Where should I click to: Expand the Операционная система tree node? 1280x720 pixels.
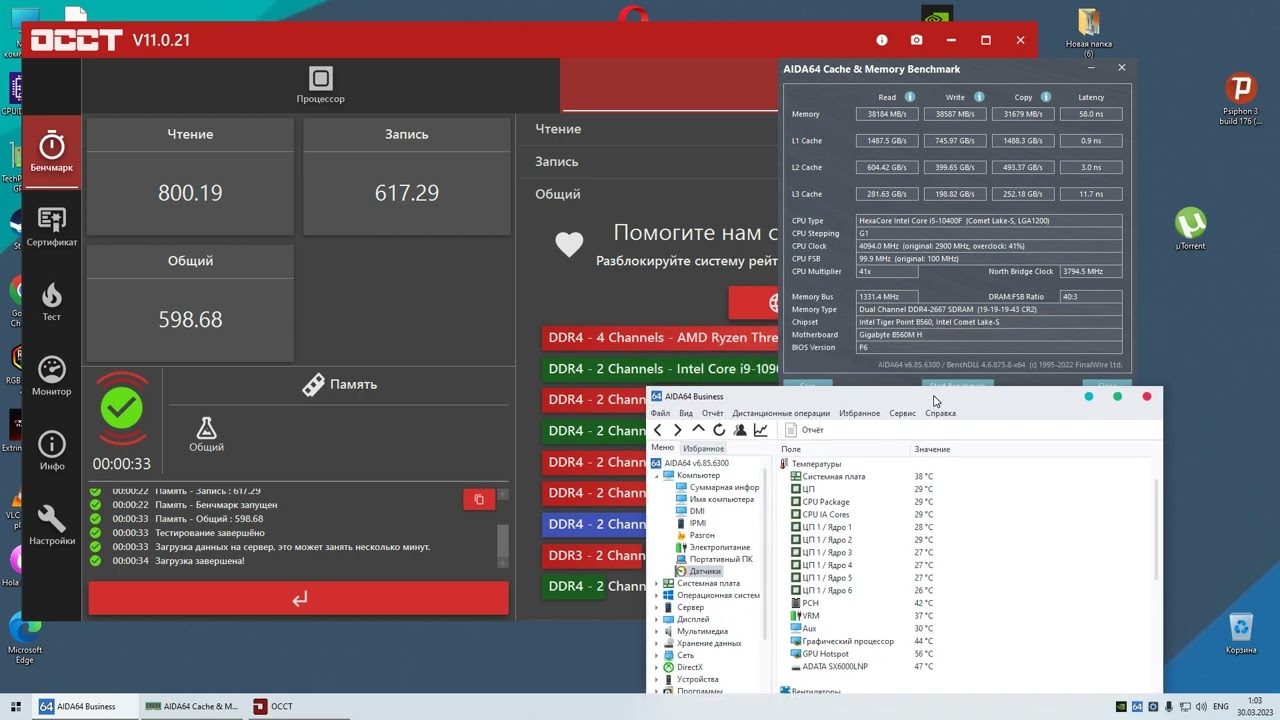click(657, 595)
